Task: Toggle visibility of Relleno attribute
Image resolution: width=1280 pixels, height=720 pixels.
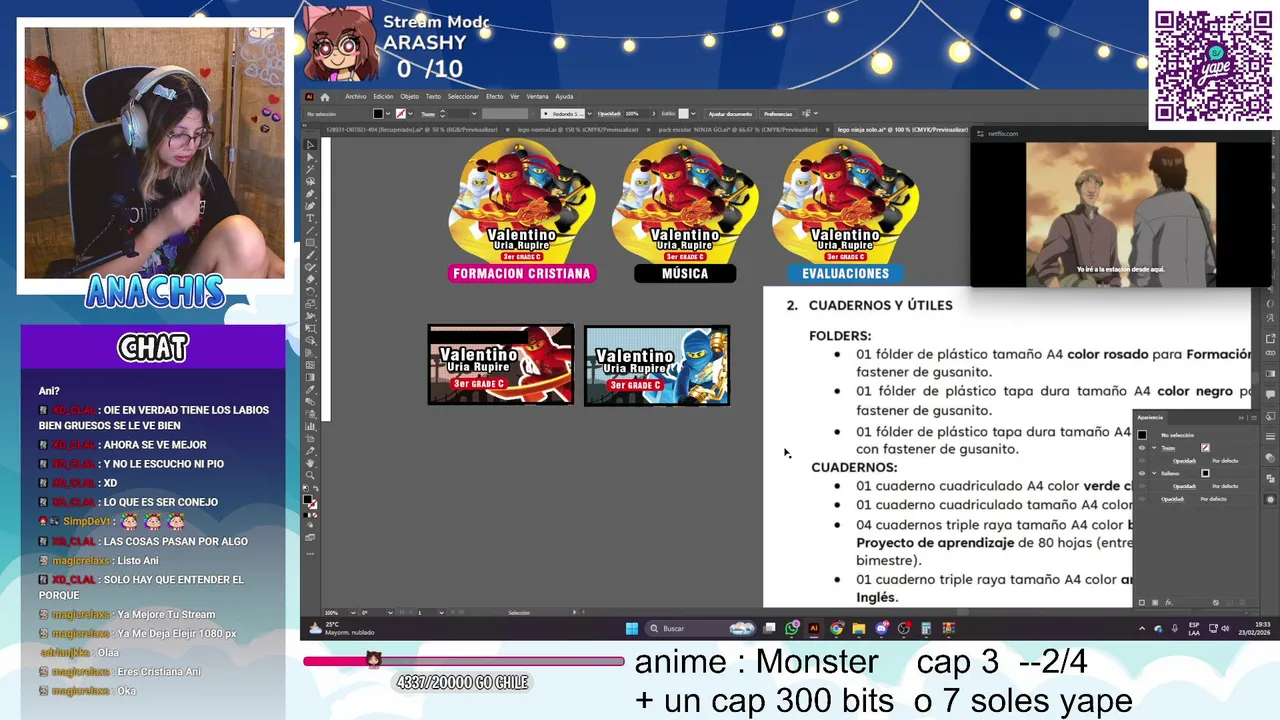Action: [x=1142, y=473]
